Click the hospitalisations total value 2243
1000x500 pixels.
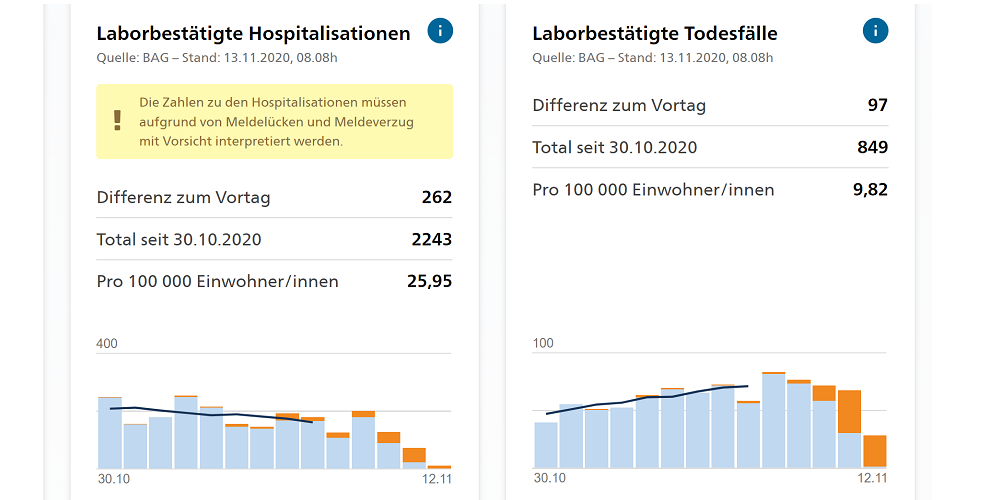(432, 239)
